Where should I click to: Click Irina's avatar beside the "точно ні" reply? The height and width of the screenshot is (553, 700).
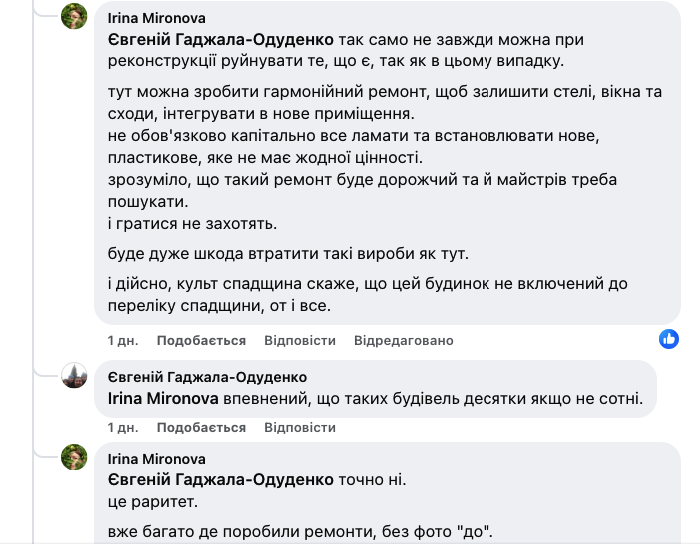[x=74, y=457]
